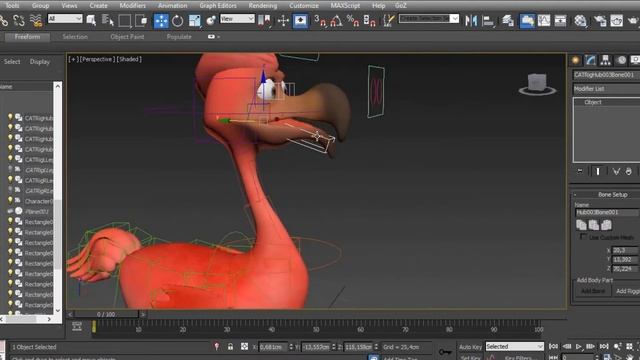Image resolution: width=640 pixels, height=360 pixels.
Task: Toggle Window/Crossing selection icon
Action: [141, 20]
